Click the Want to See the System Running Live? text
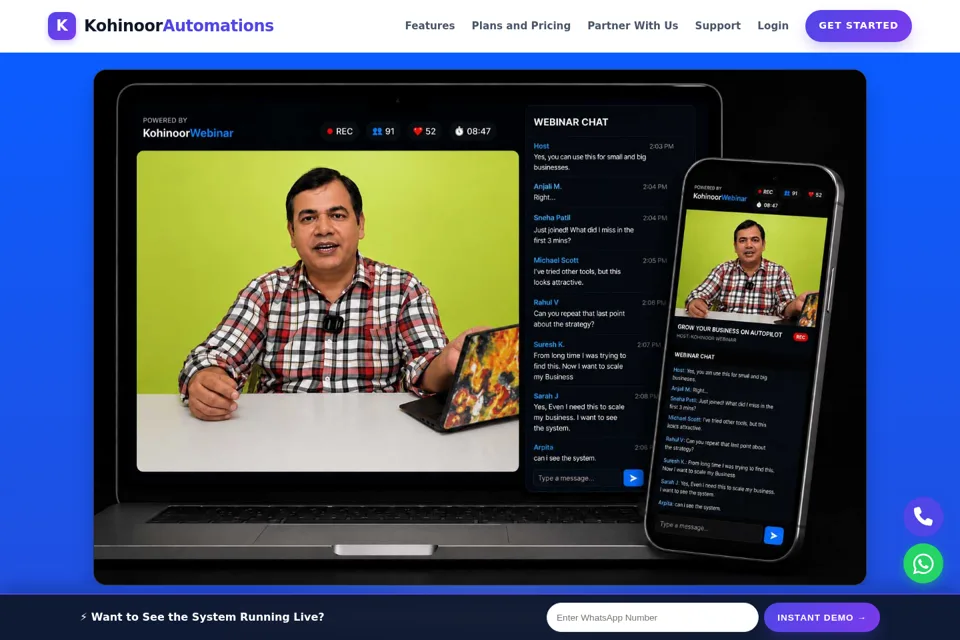 click(x=208, y=617)
